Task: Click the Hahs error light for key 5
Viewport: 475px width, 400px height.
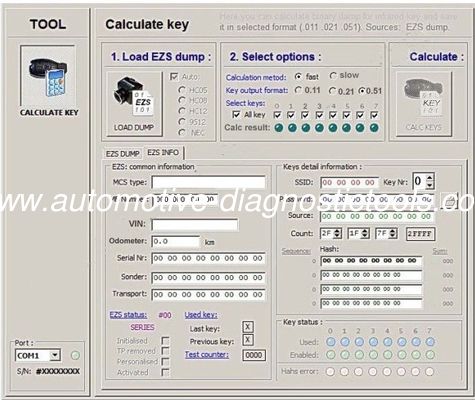Action: 401,371
